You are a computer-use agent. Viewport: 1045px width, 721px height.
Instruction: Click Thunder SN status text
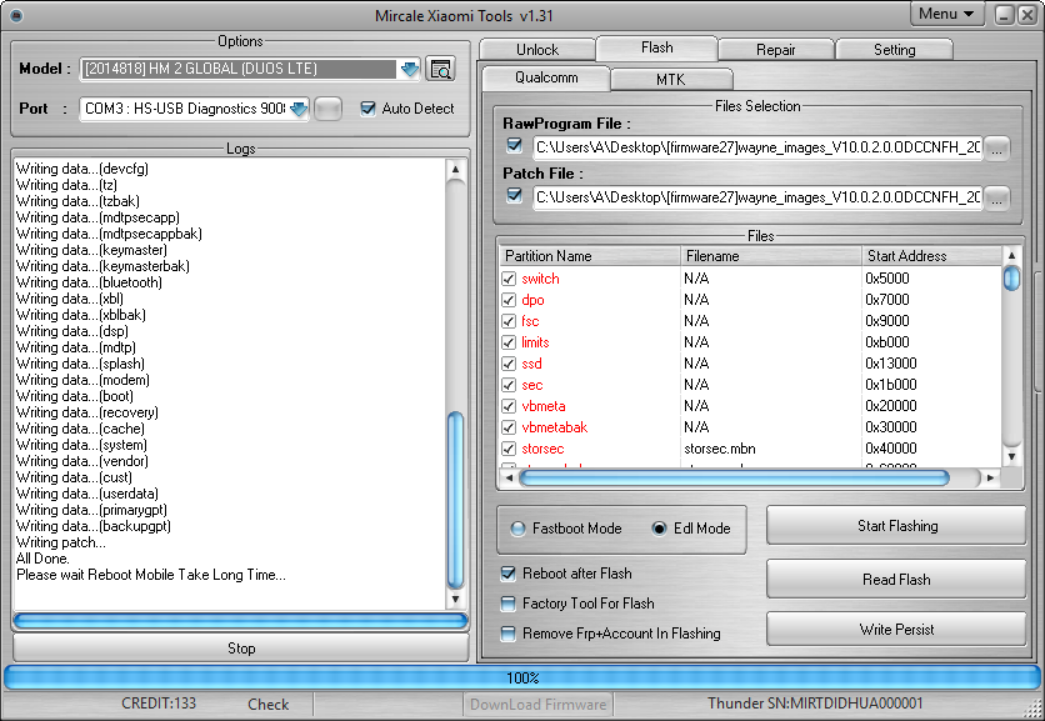click(x=815, y=704)
